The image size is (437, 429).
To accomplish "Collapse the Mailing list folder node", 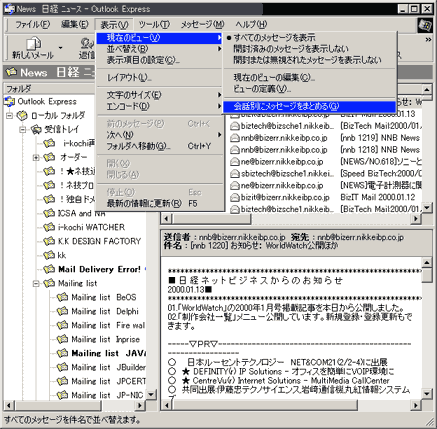I will click(36, 283).
